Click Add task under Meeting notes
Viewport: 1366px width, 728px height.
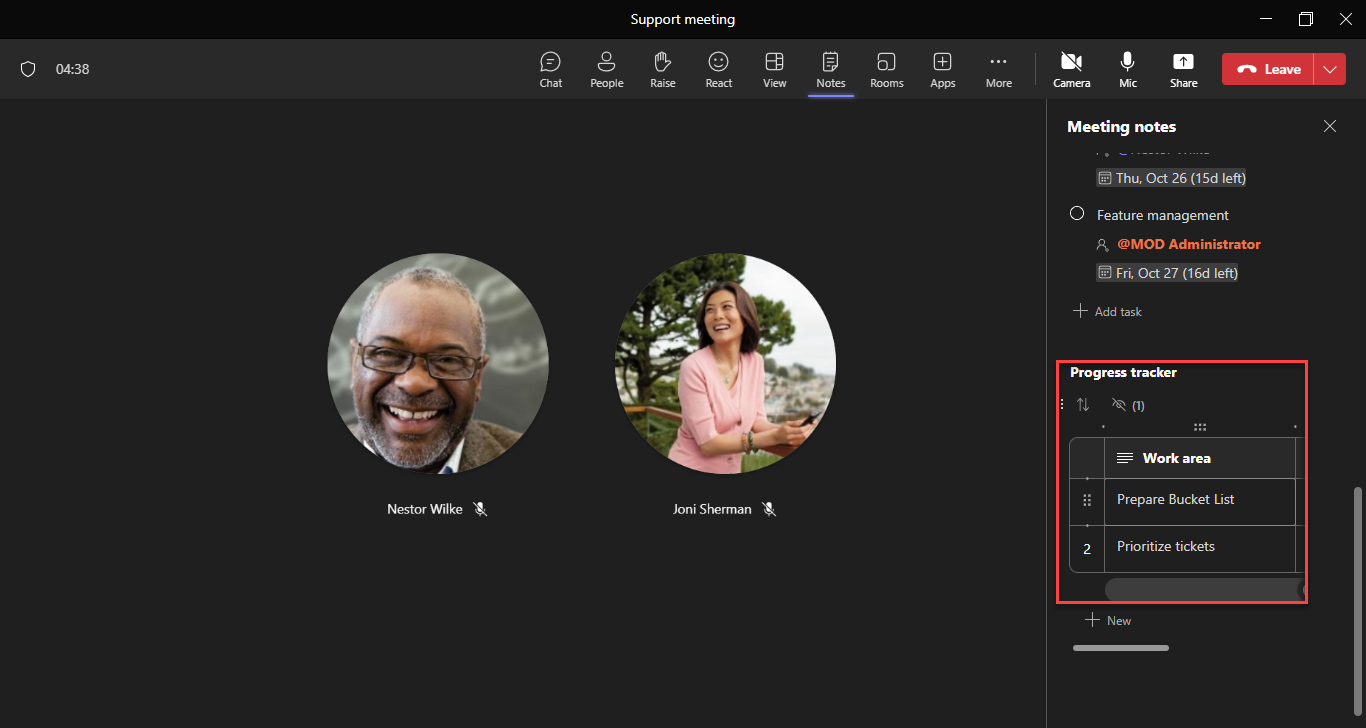point(1107,311)
